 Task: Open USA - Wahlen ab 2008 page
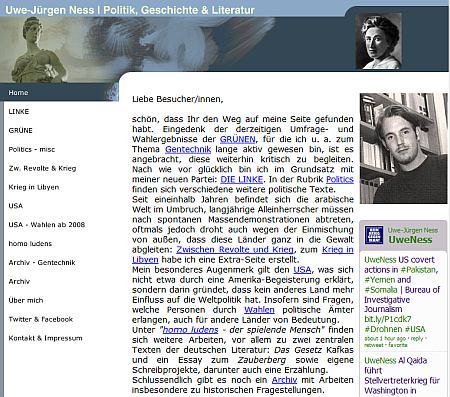[47, 225]
